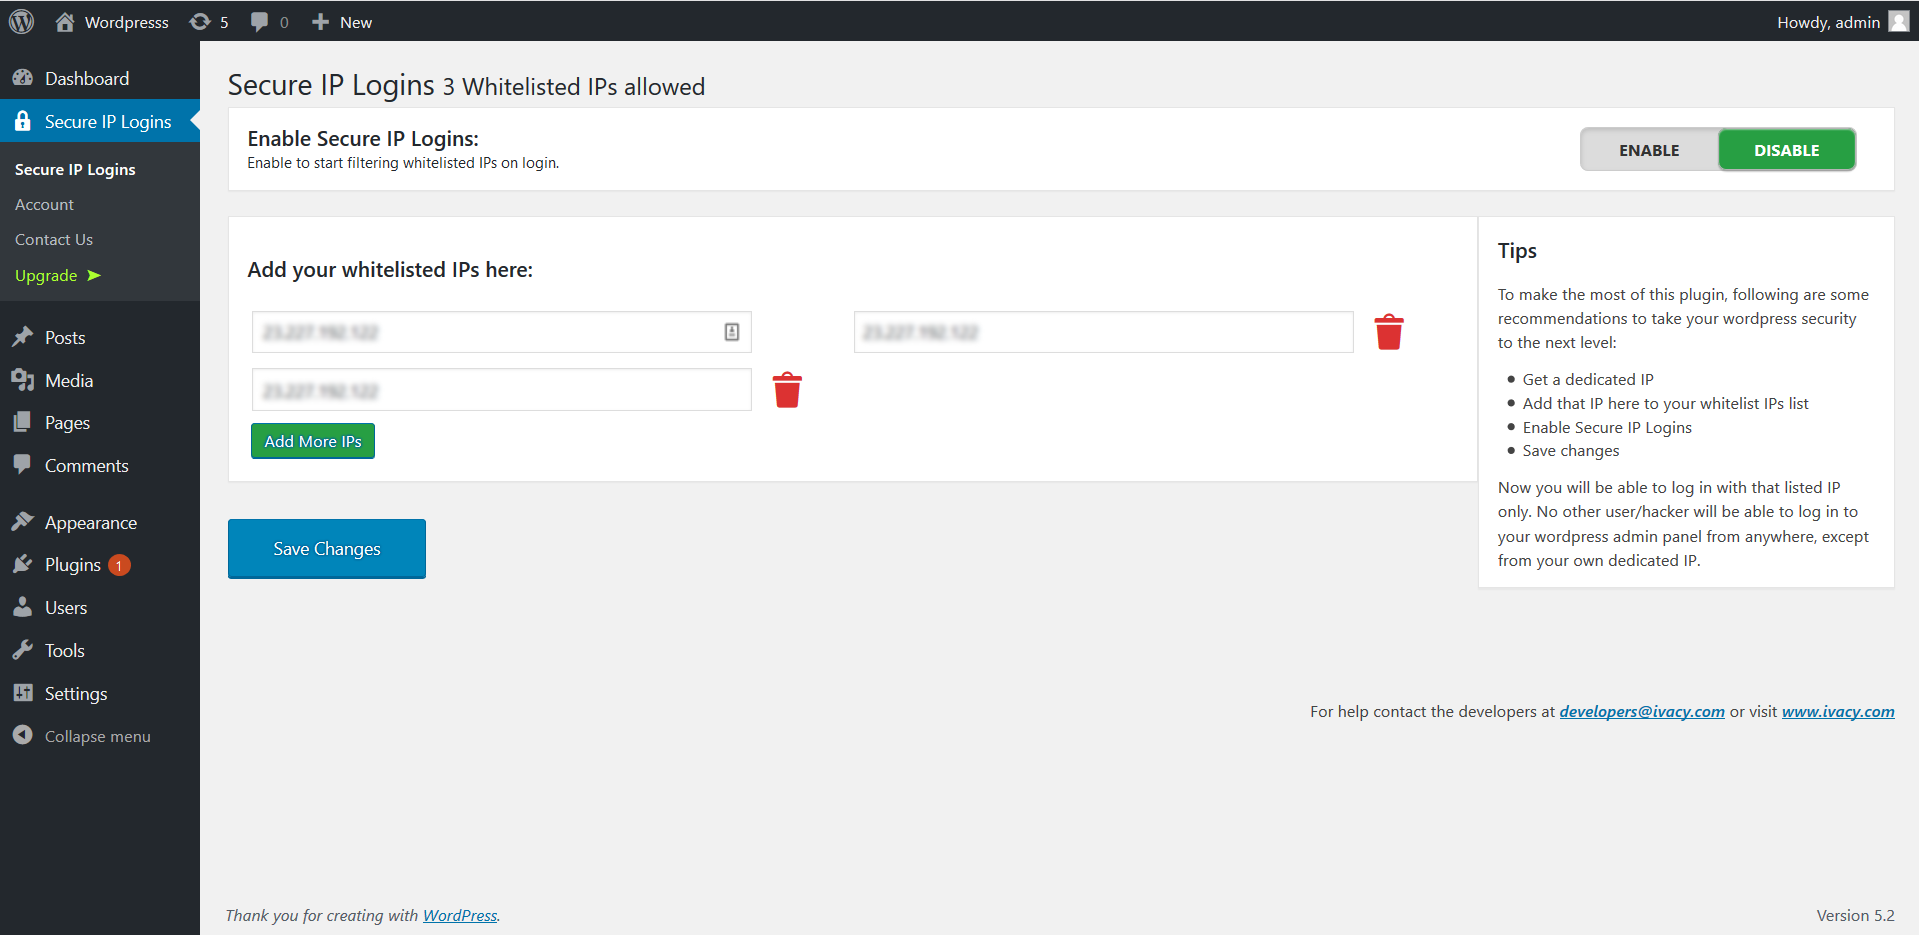
Task: Select the Users person icon
Action: 23,607
